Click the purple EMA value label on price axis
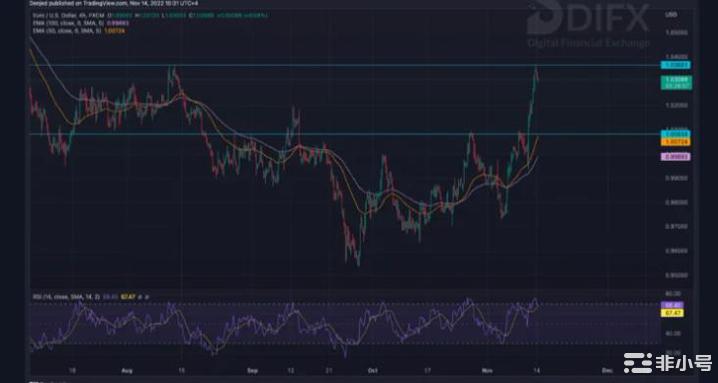Screen dimensions: 718x383 (675, 157)
